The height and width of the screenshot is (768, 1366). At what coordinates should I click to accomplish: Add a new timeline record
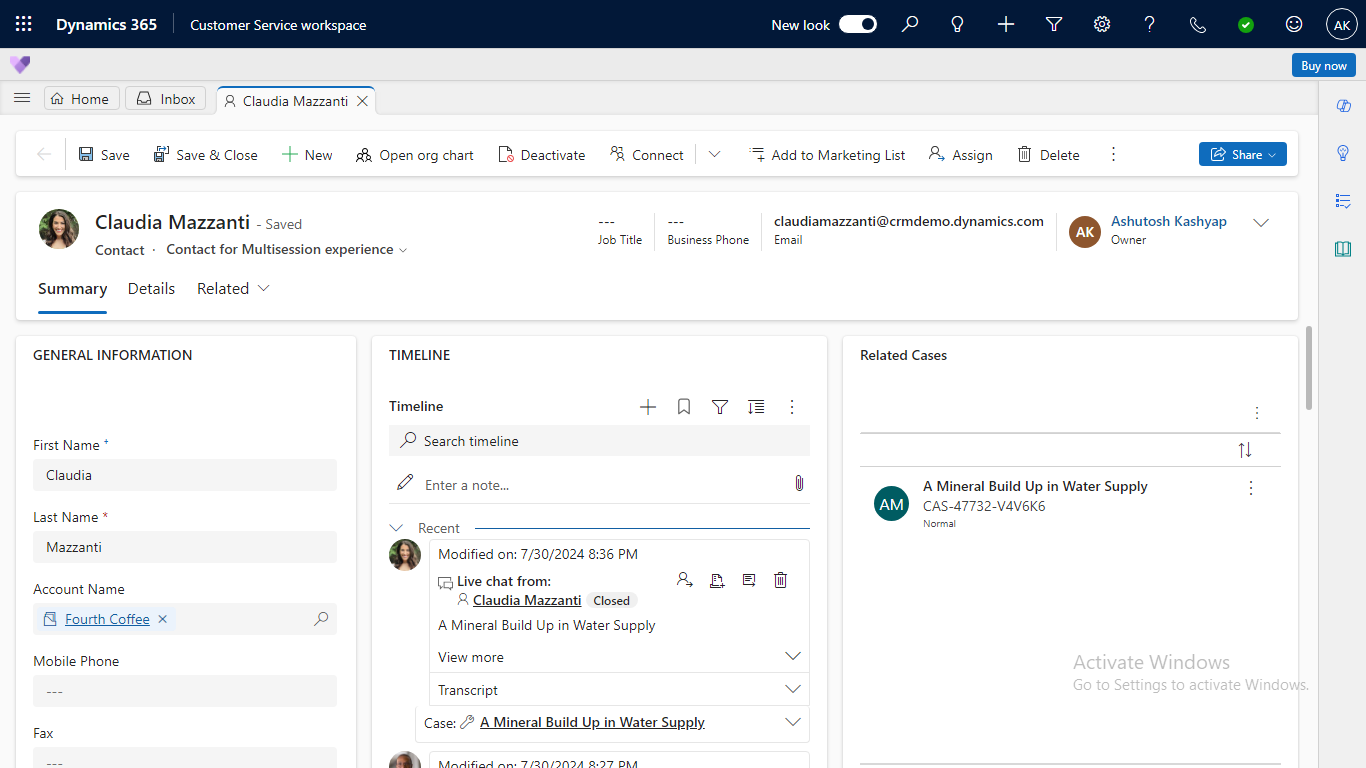(x=648, y=407)
